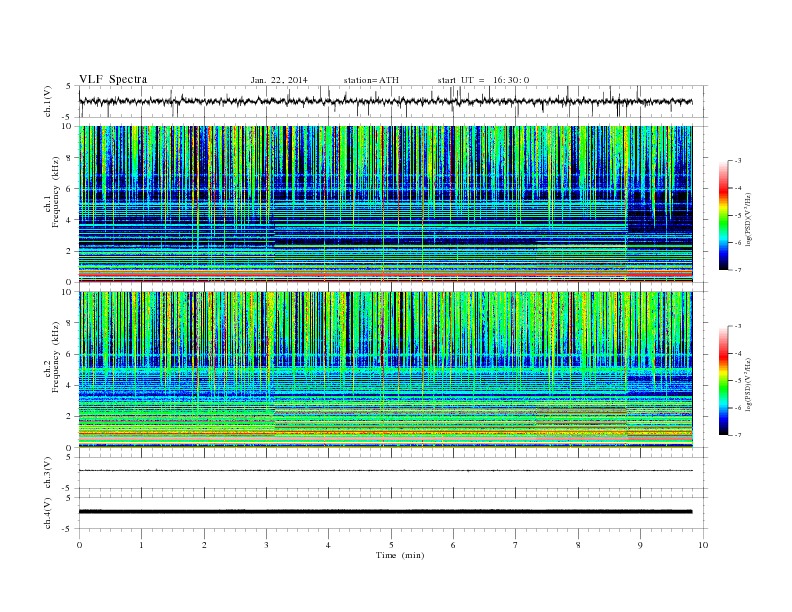Click the 'Time (min)' axis title
Image resolution: width=792 pixels, height=612 pixels.
coord(400,555)
